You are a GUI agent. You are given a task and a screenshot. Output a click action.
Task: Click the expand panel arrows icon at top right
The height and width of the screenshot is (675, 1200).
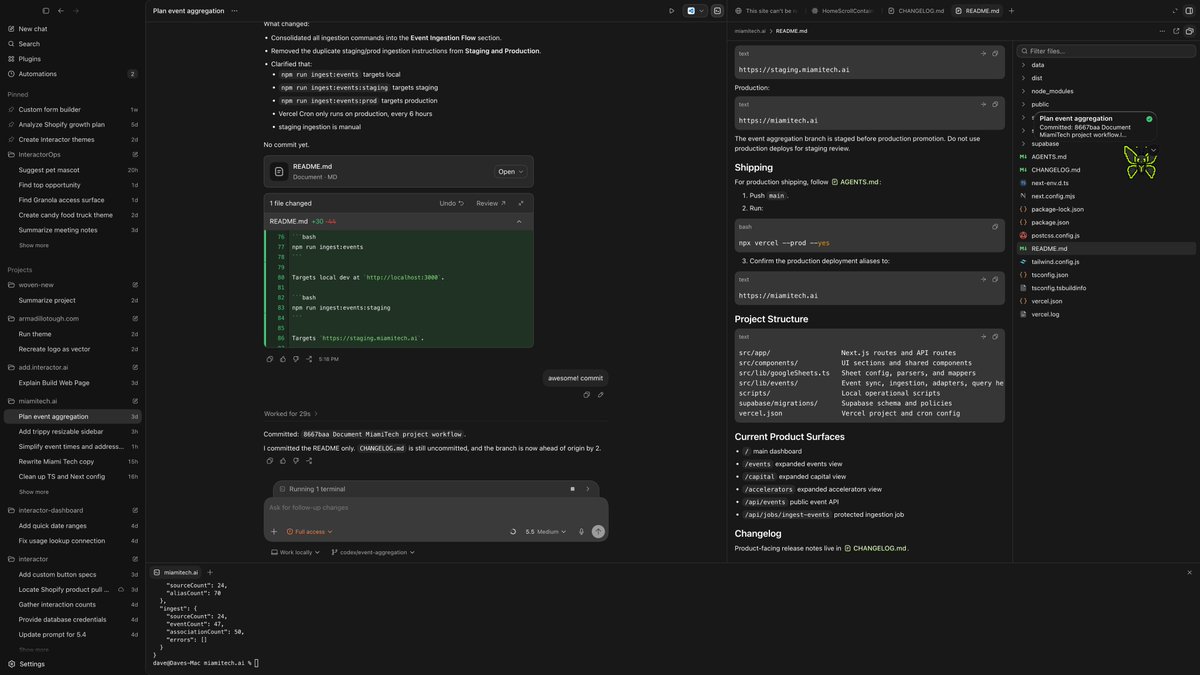tap(1174, 11)
